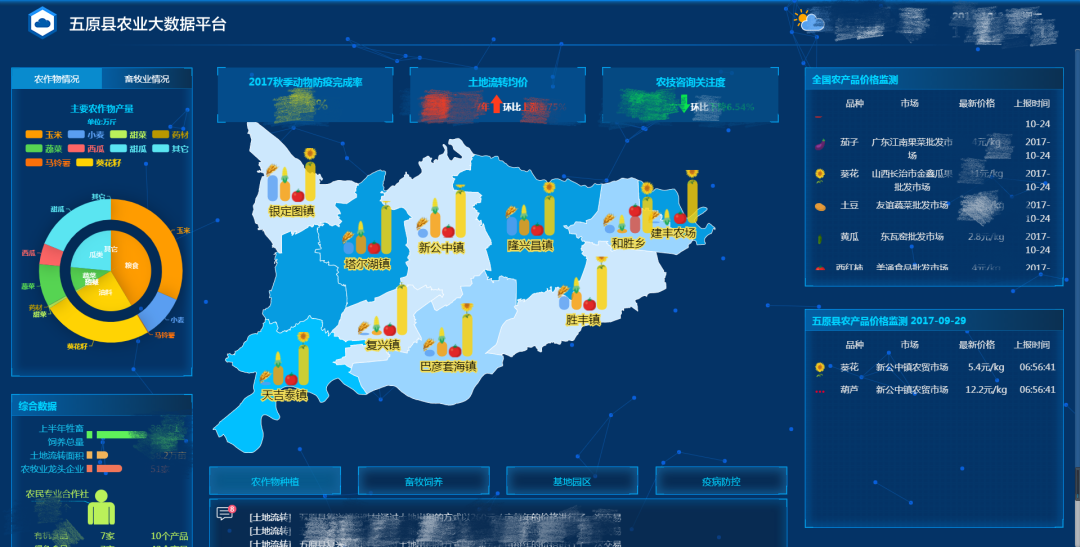Viewport: 1080px width, 547px height.
Task: Click the sunflower icon above 建丰农场
Action: click(x=692, y=175)
